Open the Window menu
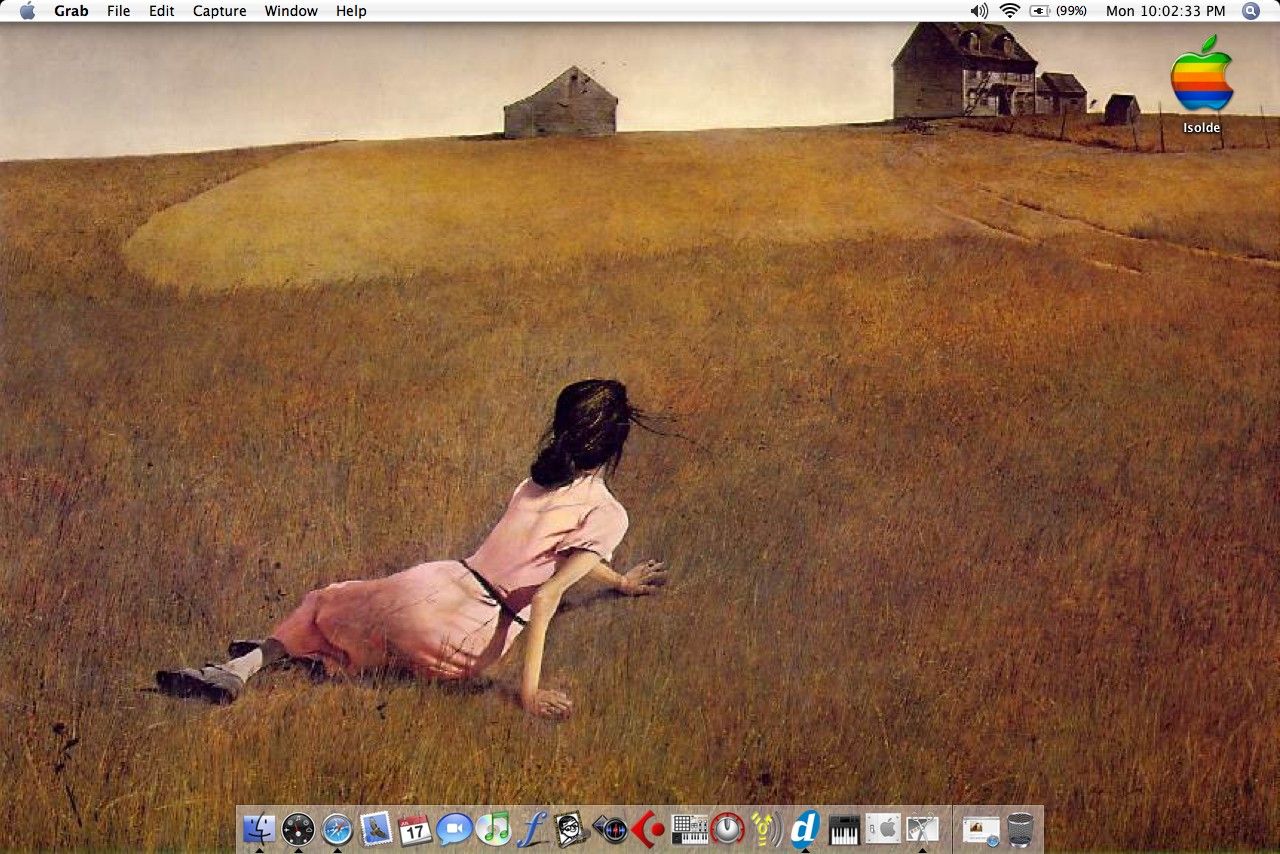 tap(291, 11)
